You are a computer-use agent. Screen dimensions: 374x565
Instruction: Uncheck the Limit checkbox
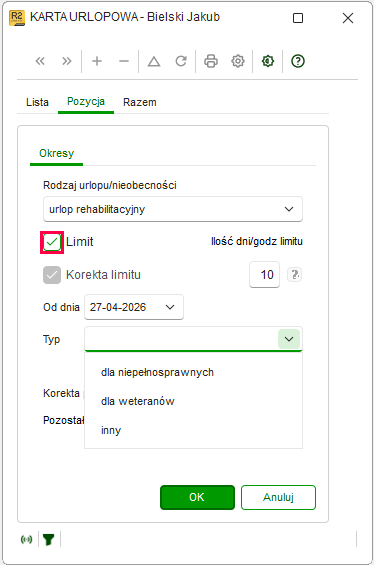(52, 242)
